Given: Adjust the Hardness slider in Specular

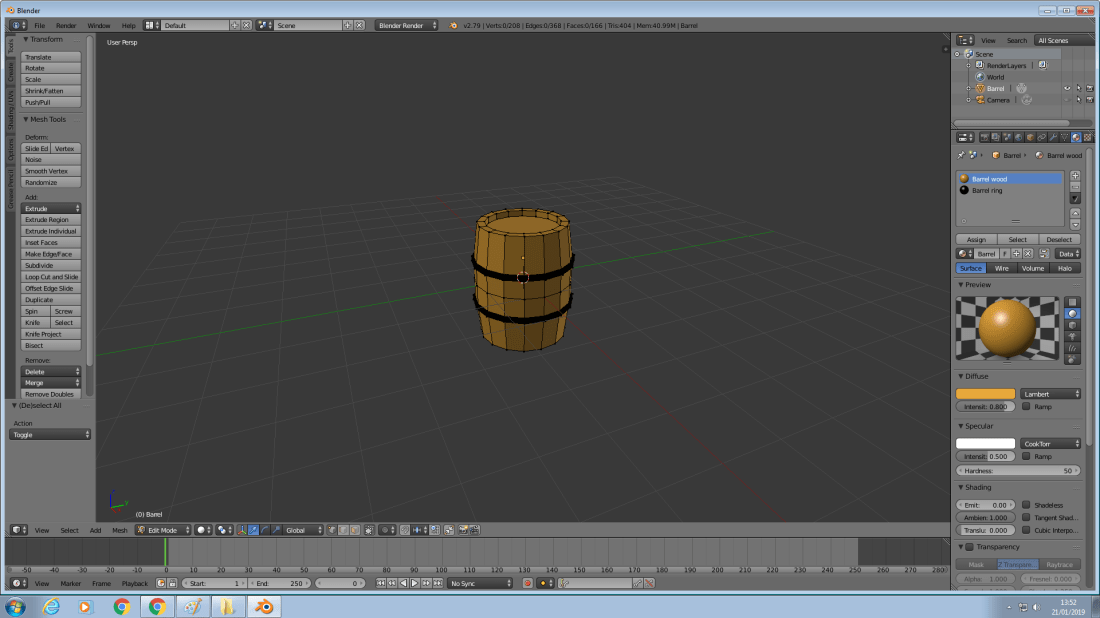Looking at the screenshot, I should (x=1017, y=470).
